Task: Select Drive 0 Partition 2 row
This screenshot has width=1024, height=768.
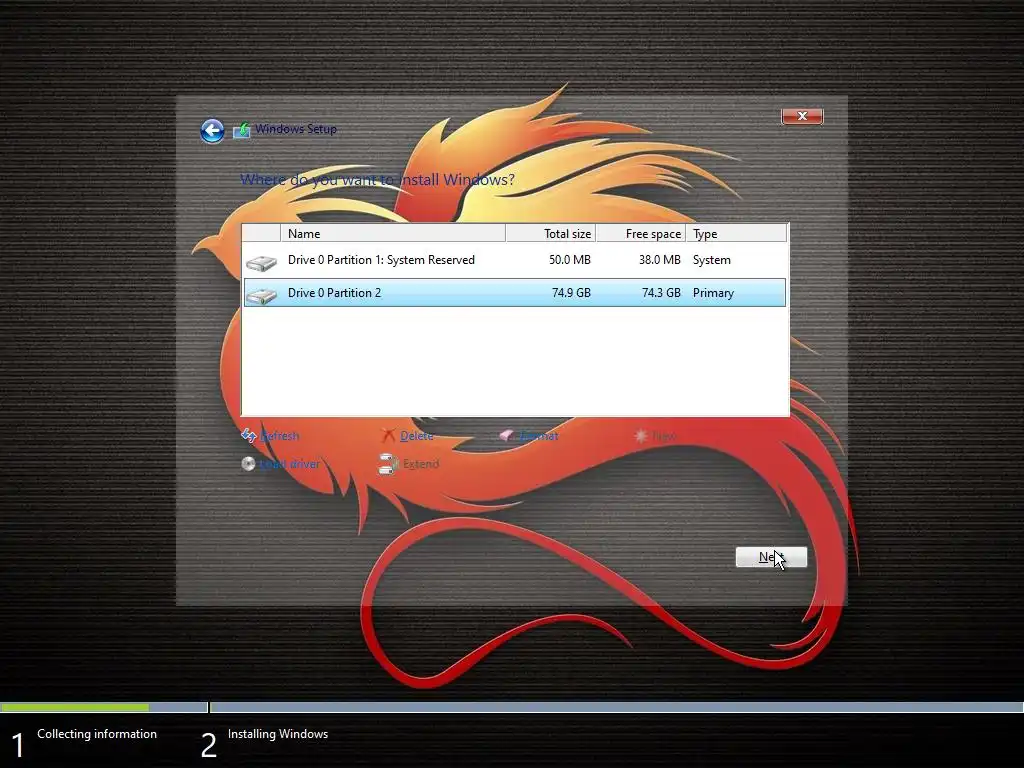Action: [515, 293]
